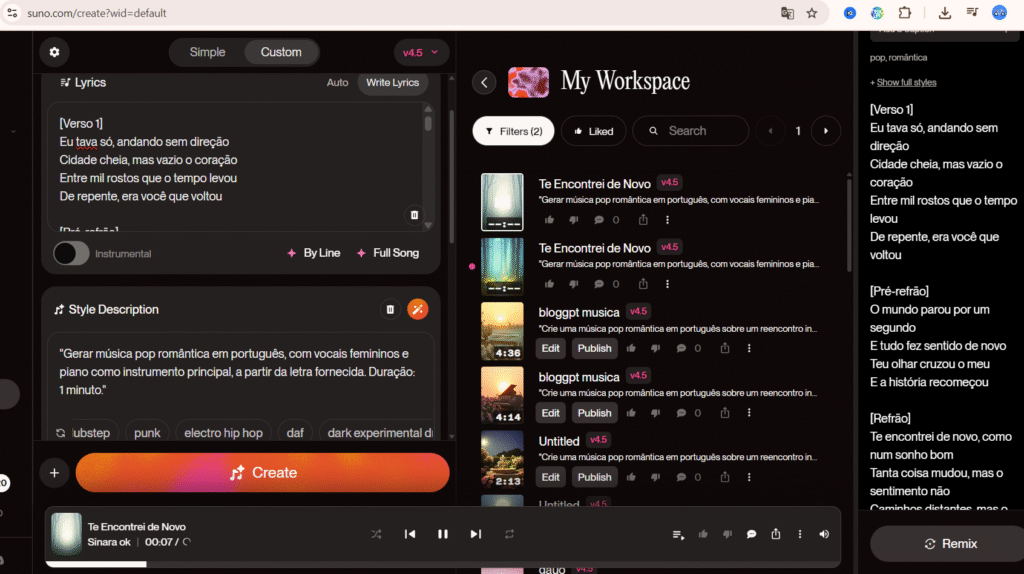1024x574 pixels.
Task: Skip to the next track in the player
Action: pyautogui.click(x=476, y=534)
